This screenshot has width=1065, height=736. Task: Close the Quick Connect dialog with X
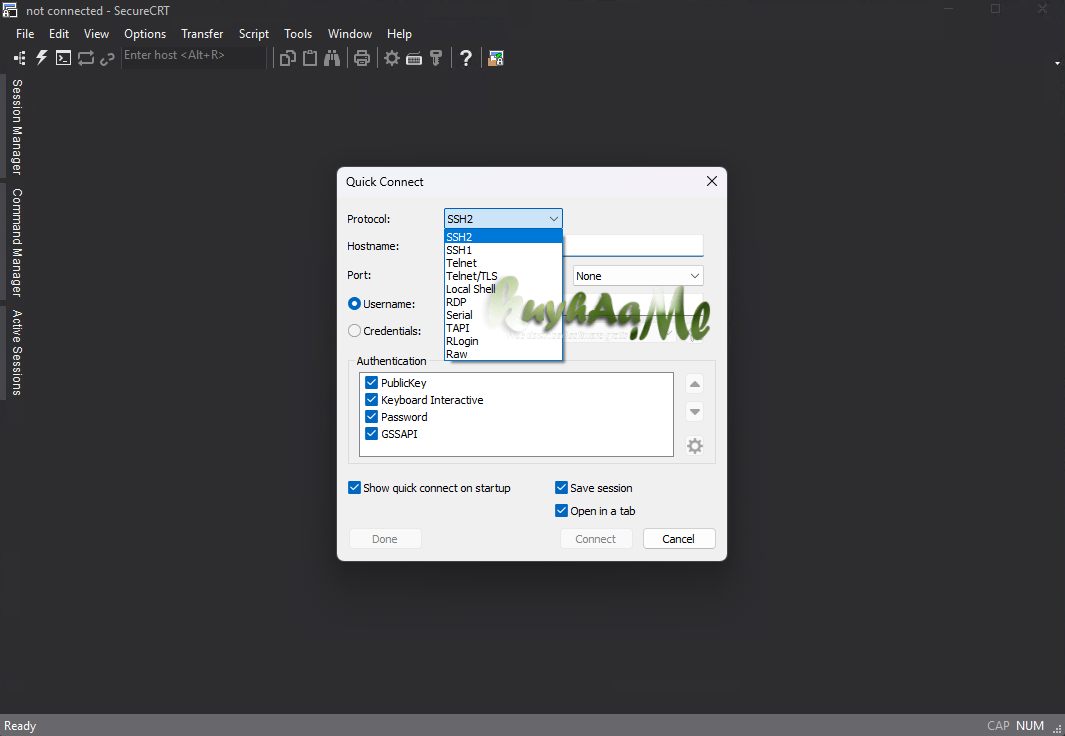(712, 181)
